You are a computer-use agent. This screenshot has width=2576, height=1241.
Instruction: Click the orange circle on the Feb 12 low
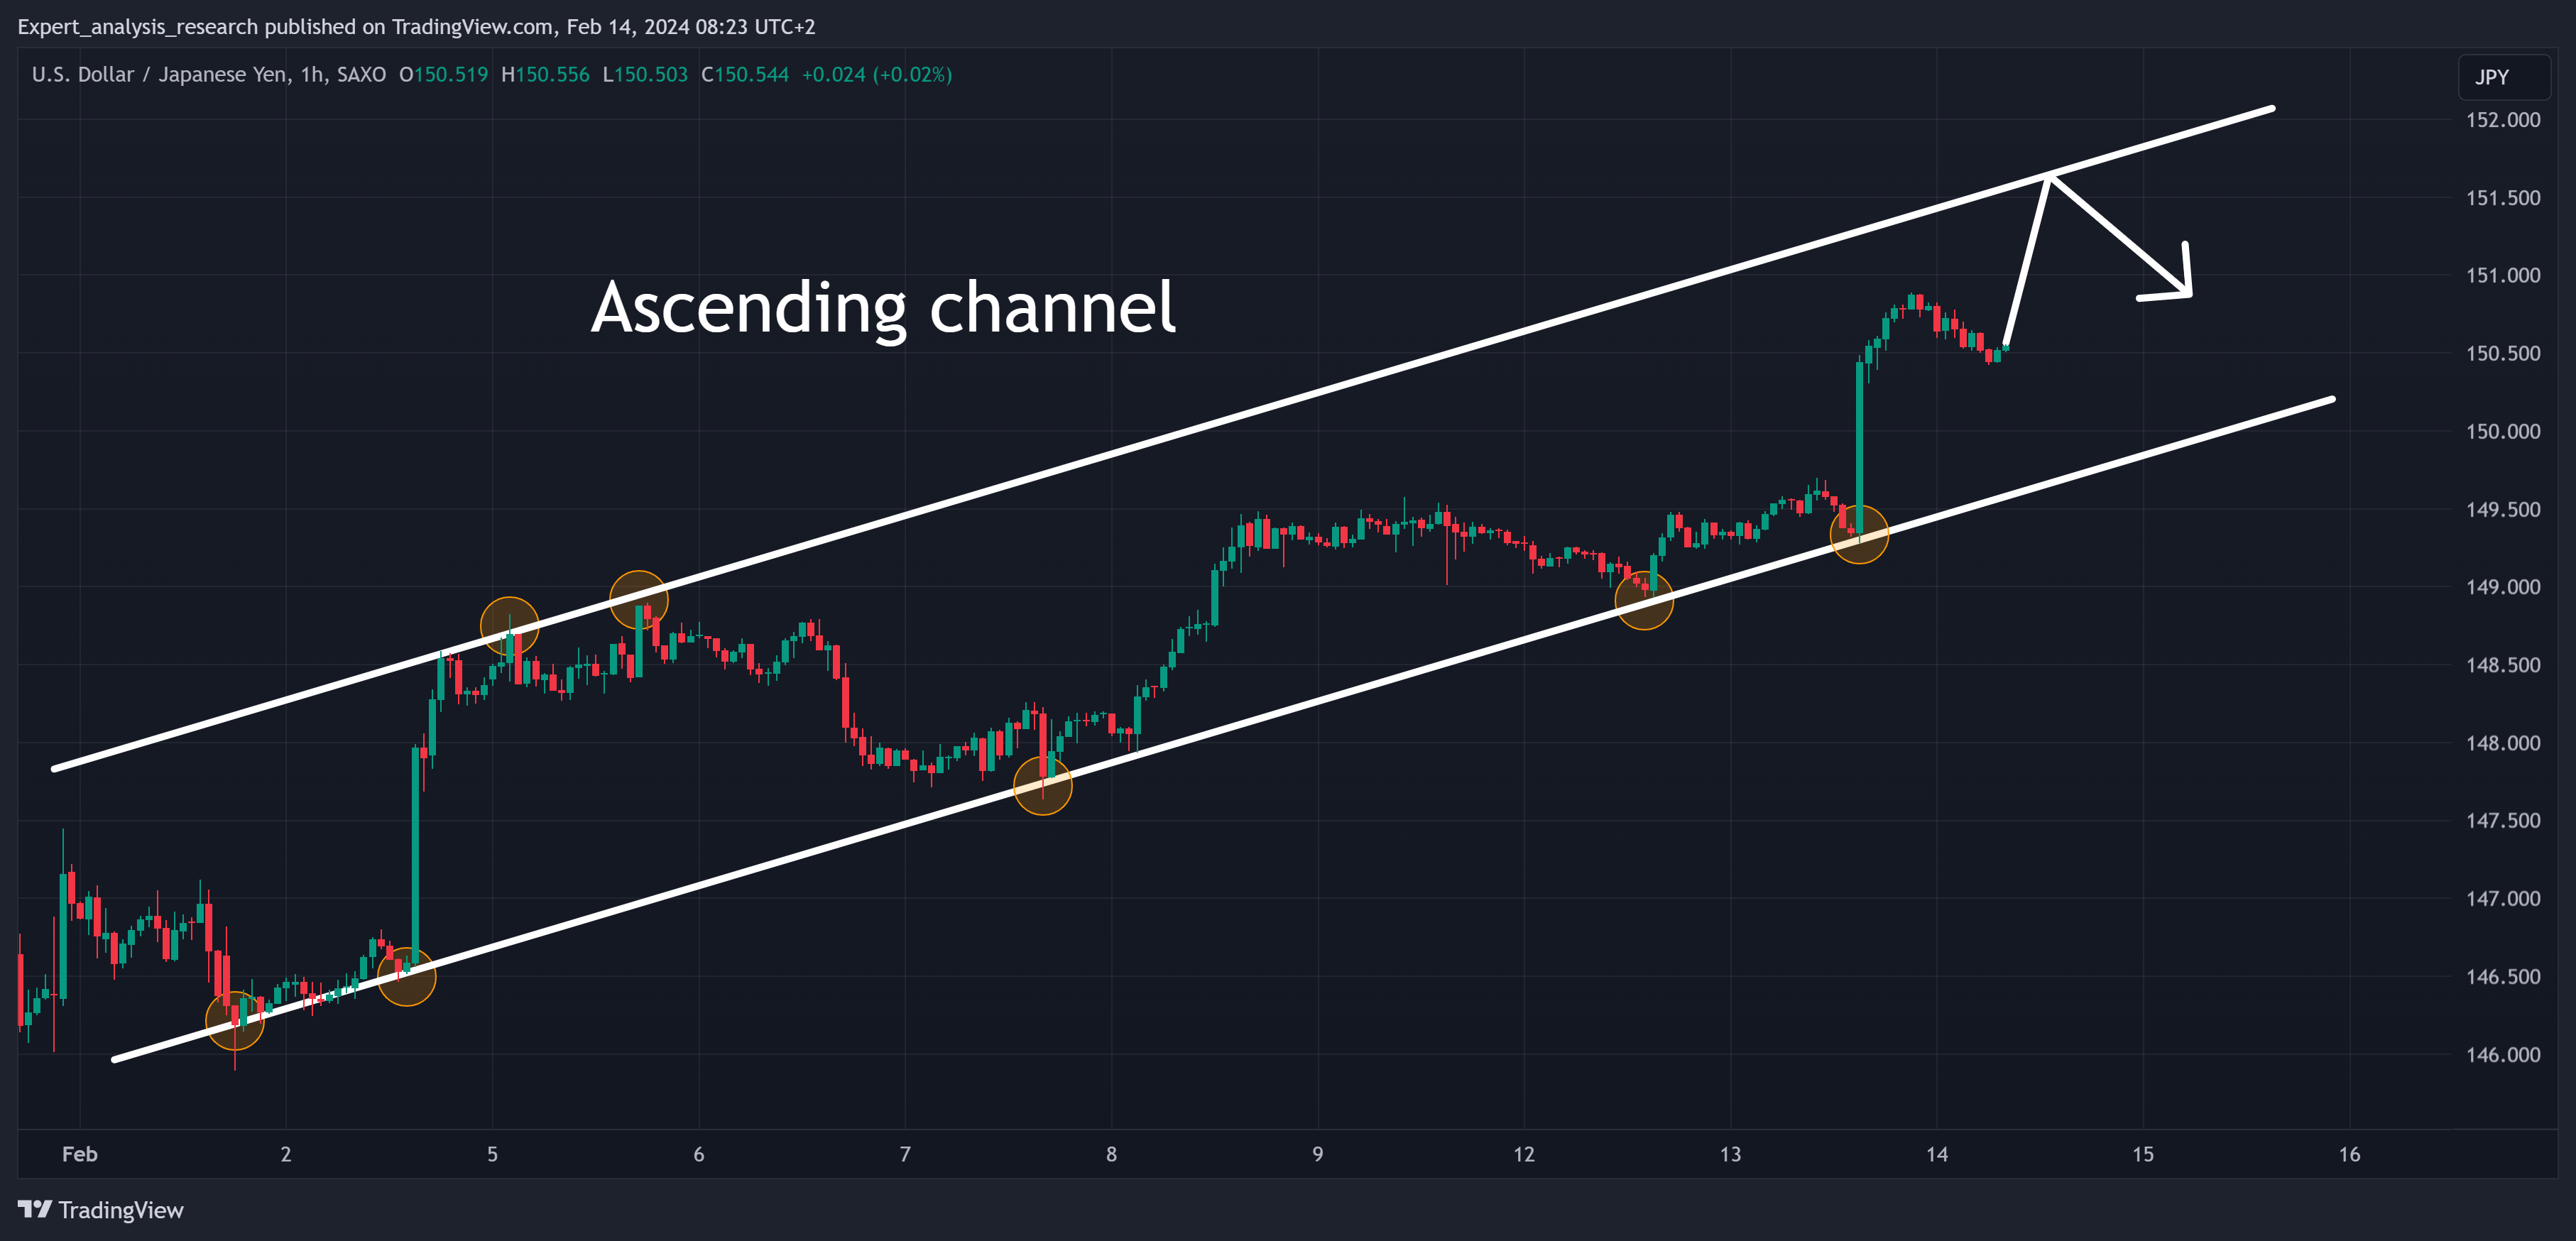[x=1644, y=600]
